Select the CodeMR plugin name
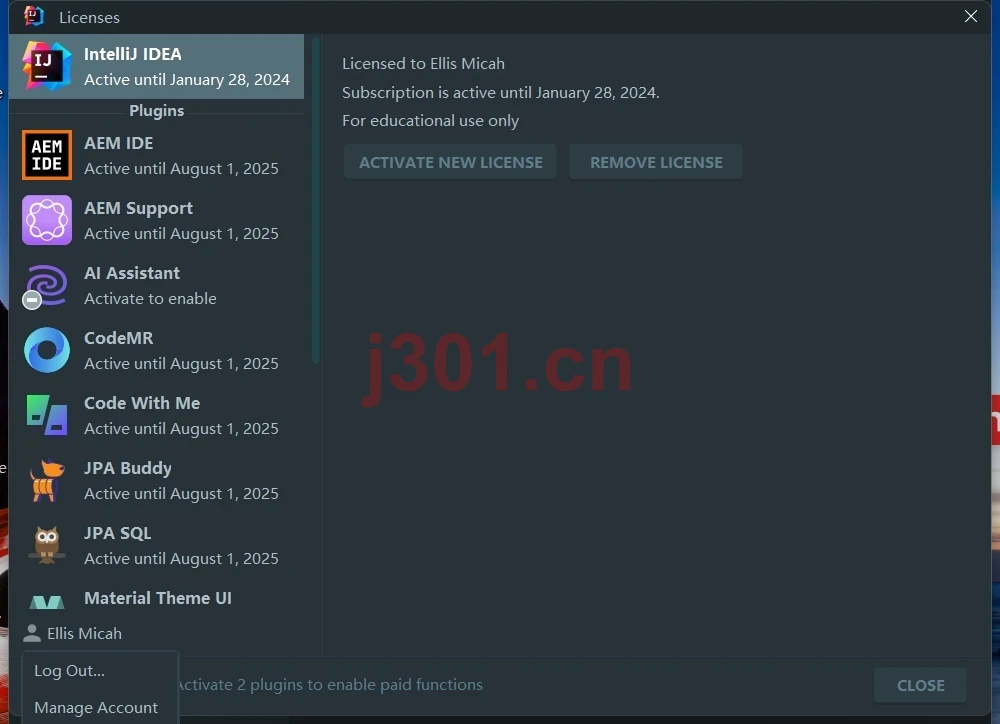Image resolution: width=1000 pixels, height=724 pixels. point(119,338)
